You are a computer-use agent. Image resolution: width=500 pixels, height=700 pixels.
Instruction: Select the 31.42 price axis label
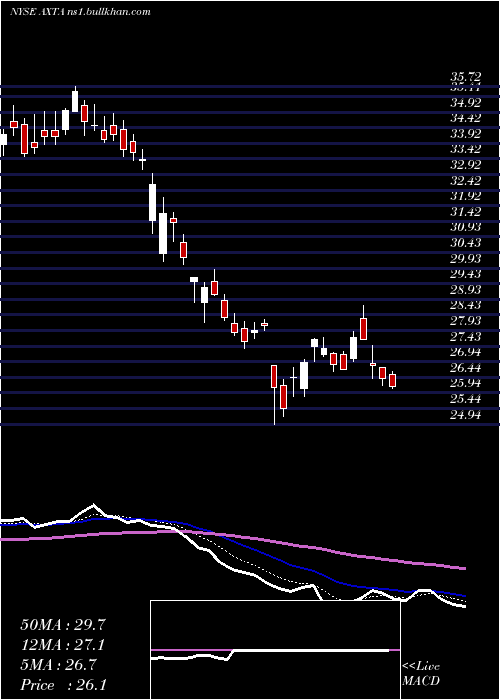[465, 212]
